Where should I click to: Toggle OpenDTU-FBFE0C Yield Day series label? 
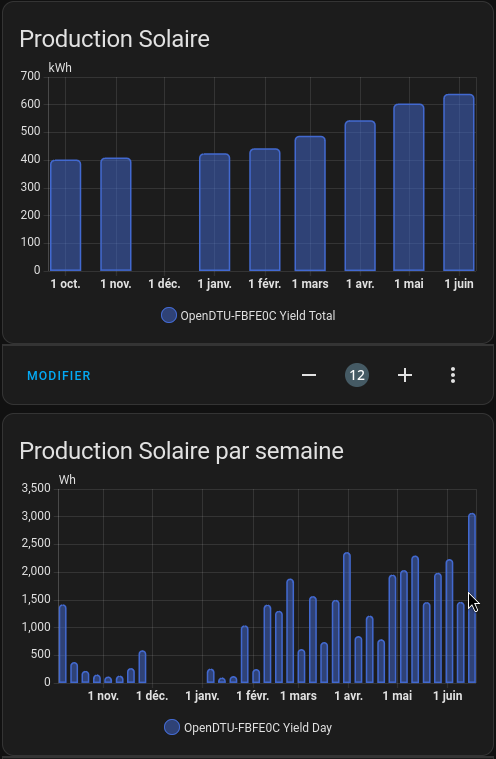coord(258,728)
